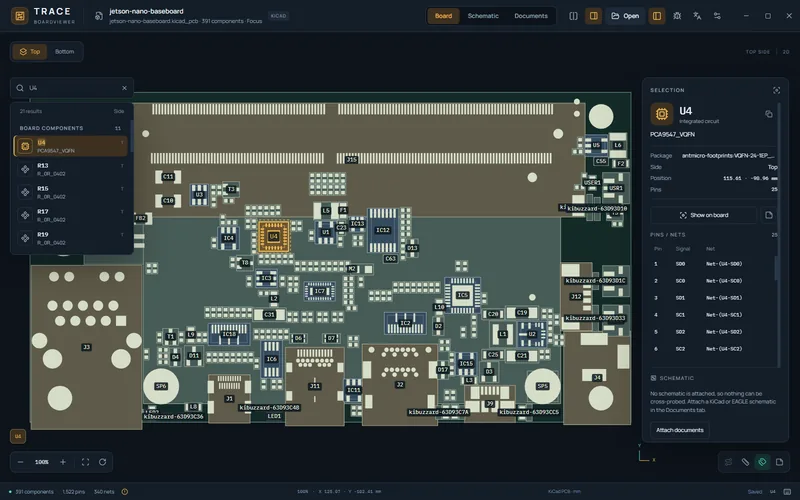800x500 pixels.
Task: Open the language translate icon
Action: (x=697, y=16)
